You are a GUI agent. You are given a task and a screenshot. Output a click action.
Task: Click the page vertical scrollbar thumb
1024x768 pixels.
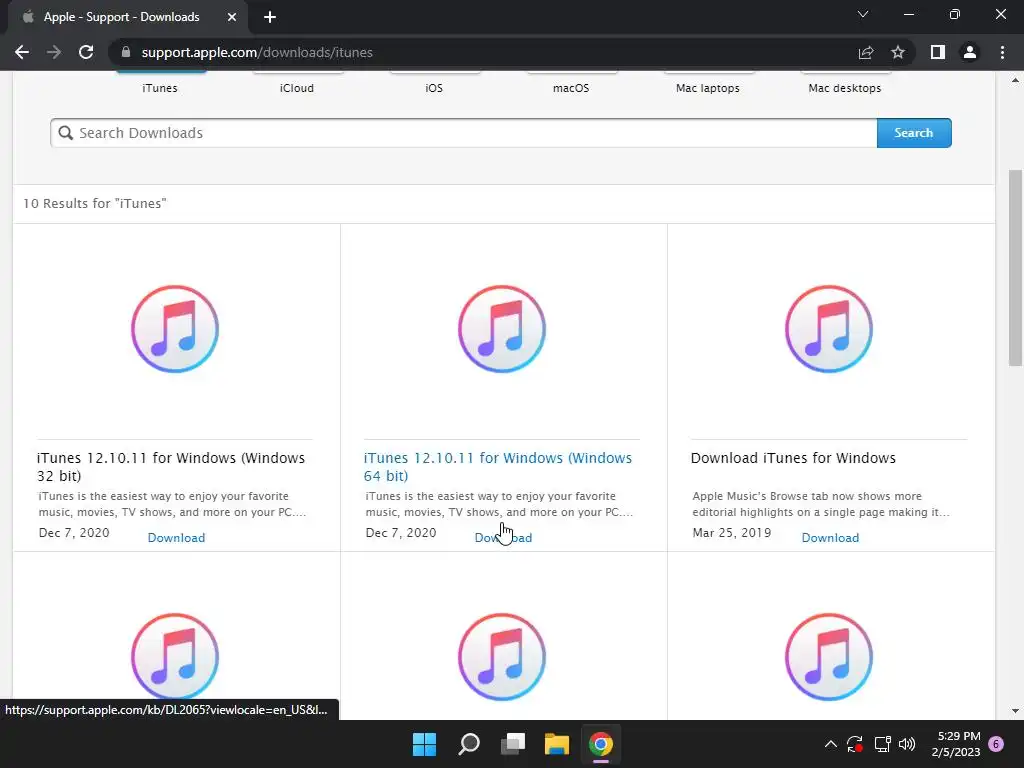click(1015, 268)
